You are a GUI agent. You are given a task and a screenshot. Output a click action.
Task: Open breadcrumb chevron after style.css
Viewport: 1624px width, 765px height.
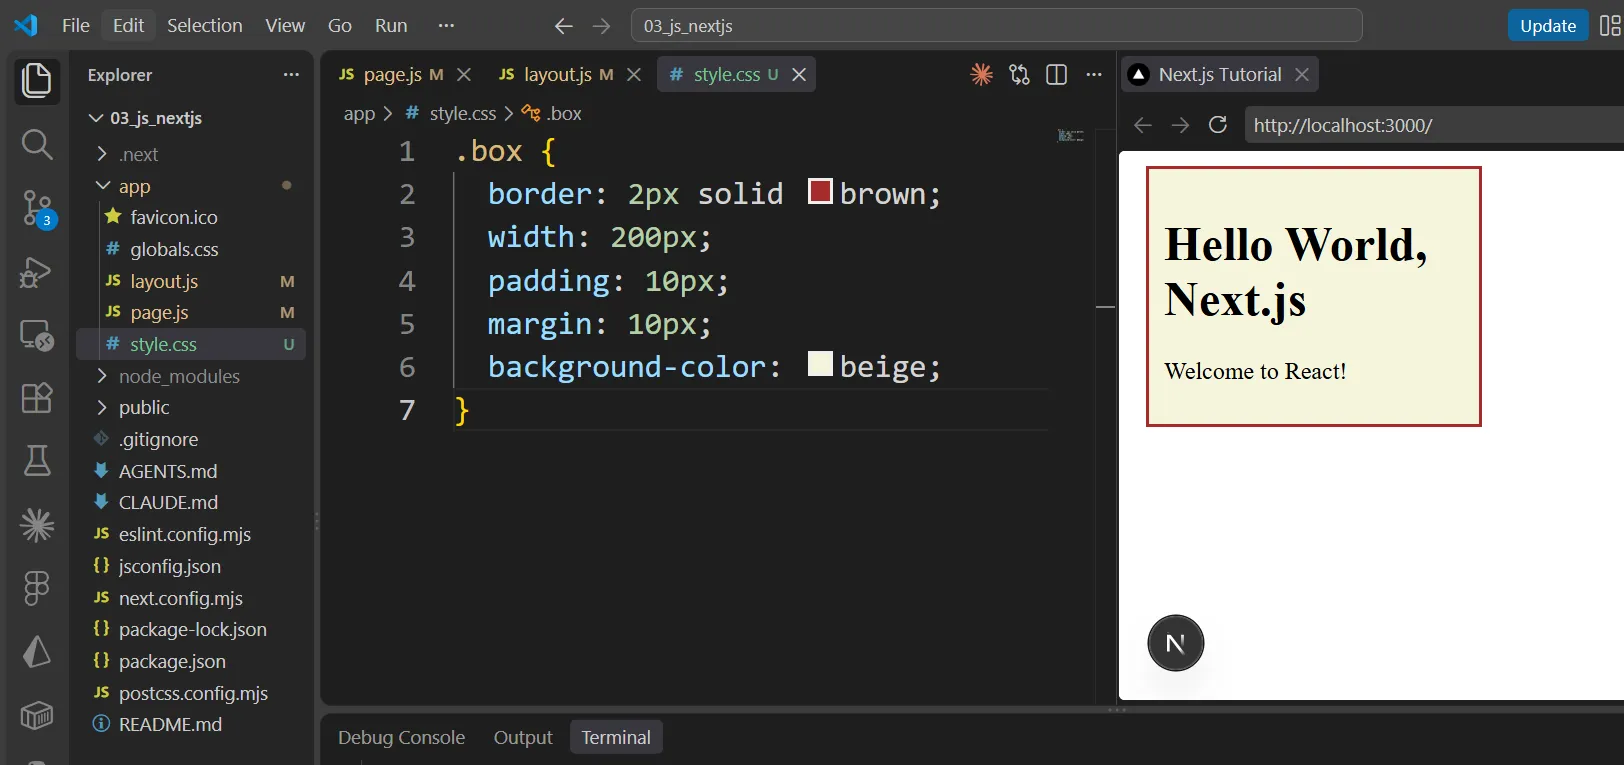509,114
